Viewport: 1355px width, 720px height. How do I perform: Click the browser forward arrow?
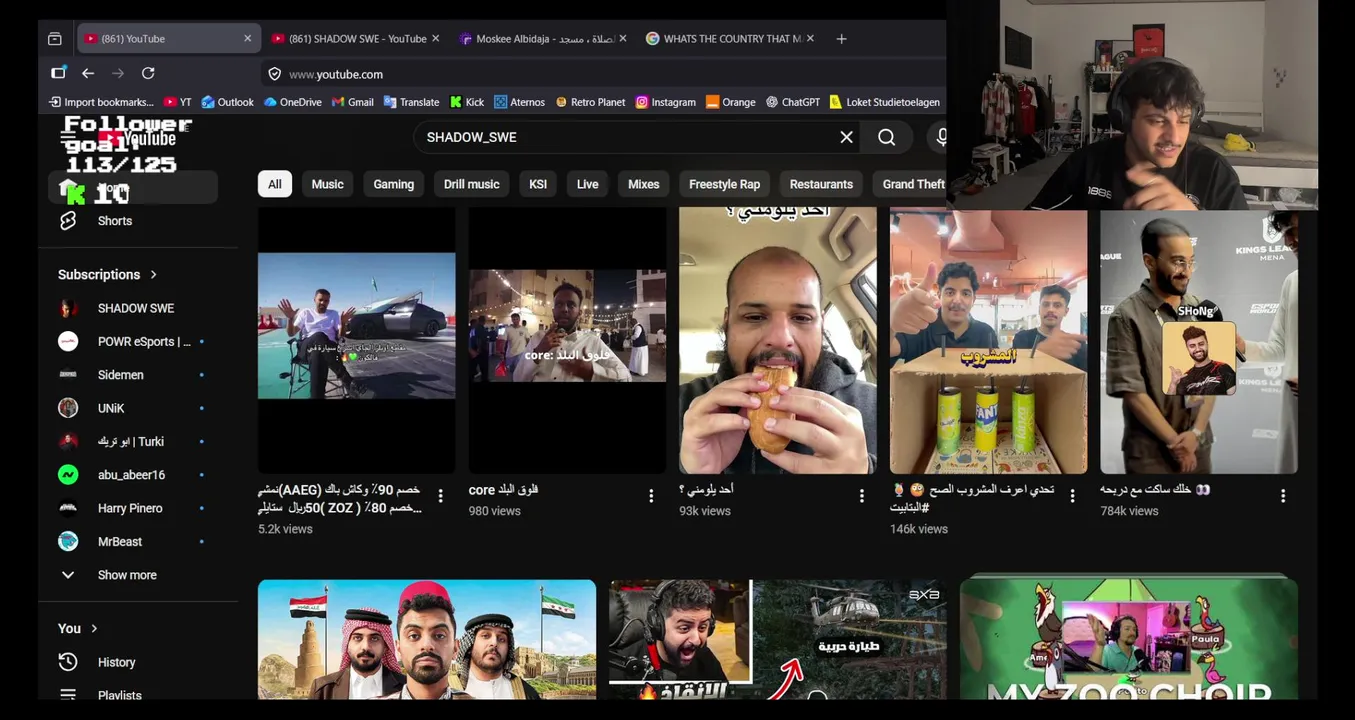click(x=118, y=73)
